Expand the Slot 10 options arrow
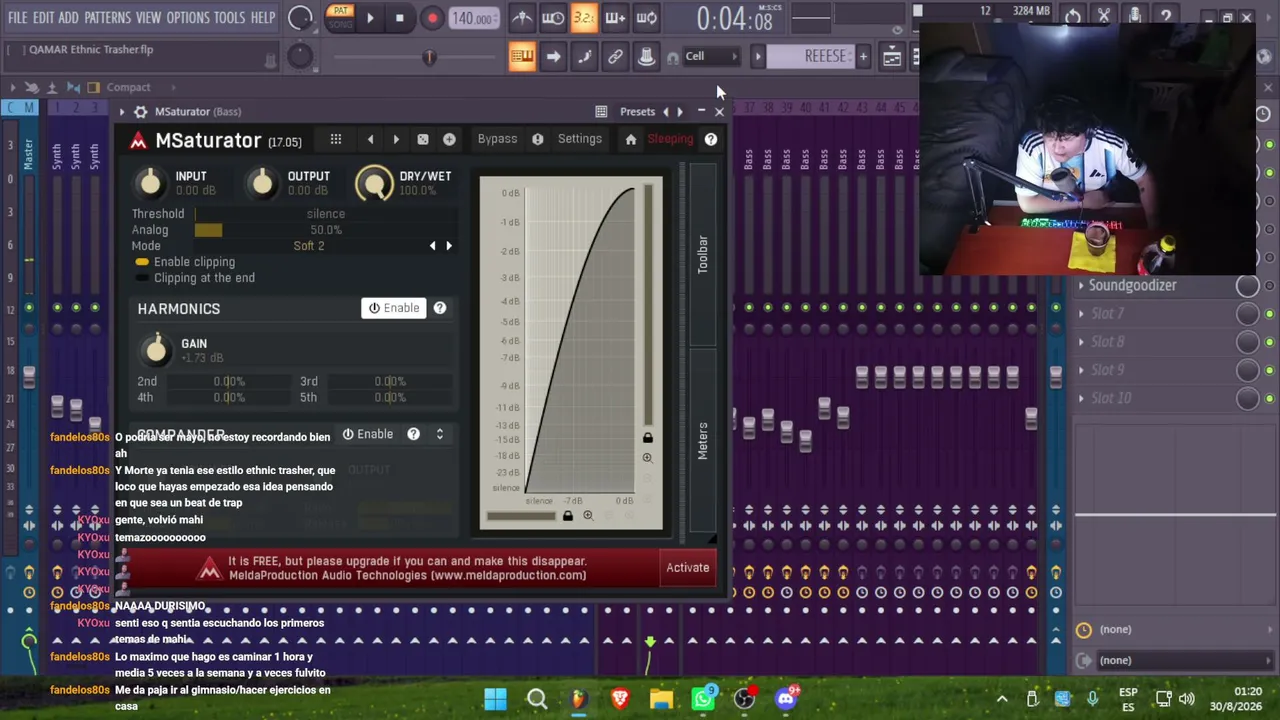Image resolution: width=1280 pixels, height=720 pixels. [1081, 397]
